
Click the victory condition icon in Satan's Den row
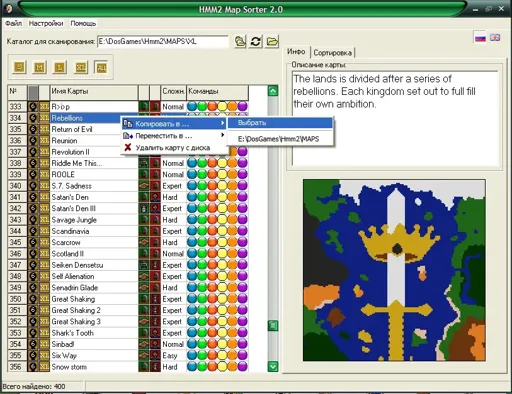click(x=144, y=197)
